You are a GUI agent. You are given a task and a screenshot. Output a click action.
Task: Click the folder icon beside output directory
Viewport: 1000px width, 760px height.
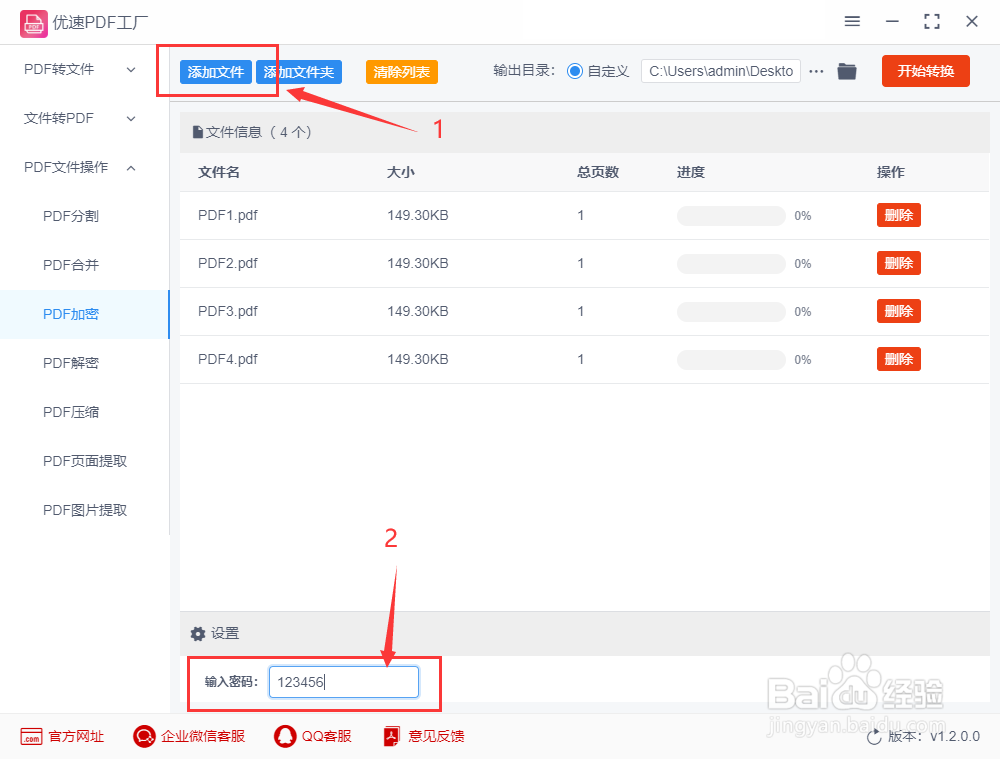(x=846, y=71)
